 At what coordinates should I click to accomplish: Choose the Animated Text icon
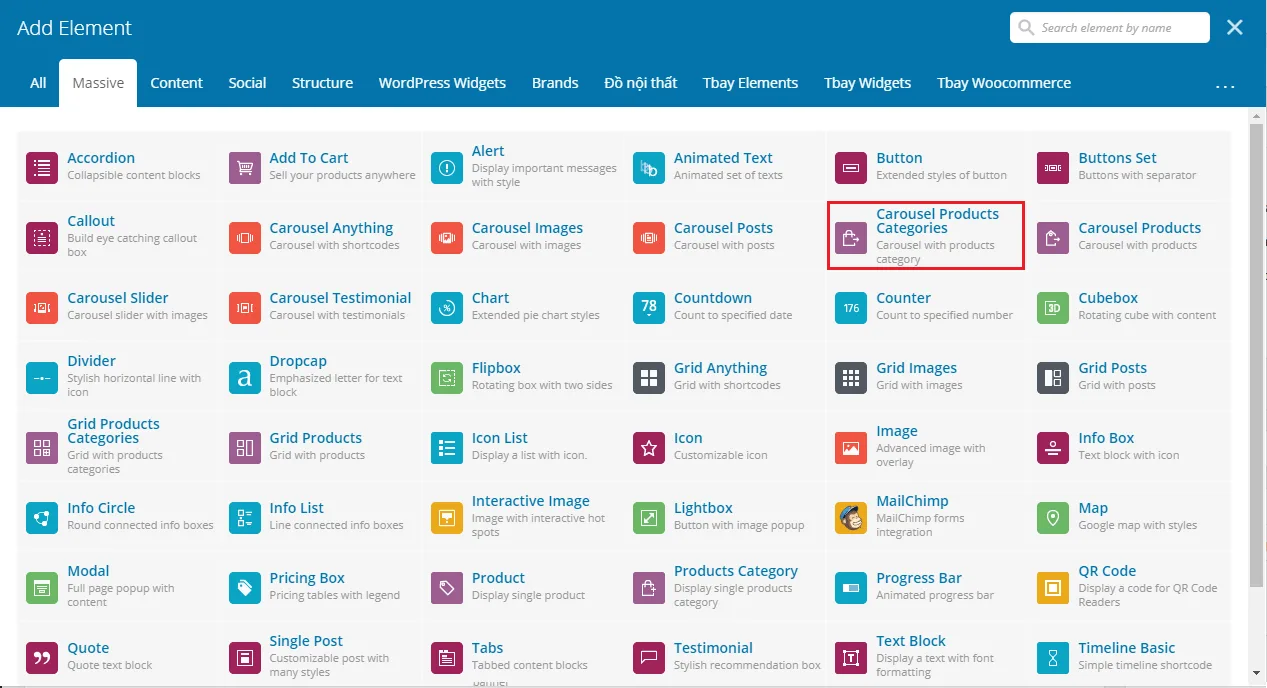(649, 168)
